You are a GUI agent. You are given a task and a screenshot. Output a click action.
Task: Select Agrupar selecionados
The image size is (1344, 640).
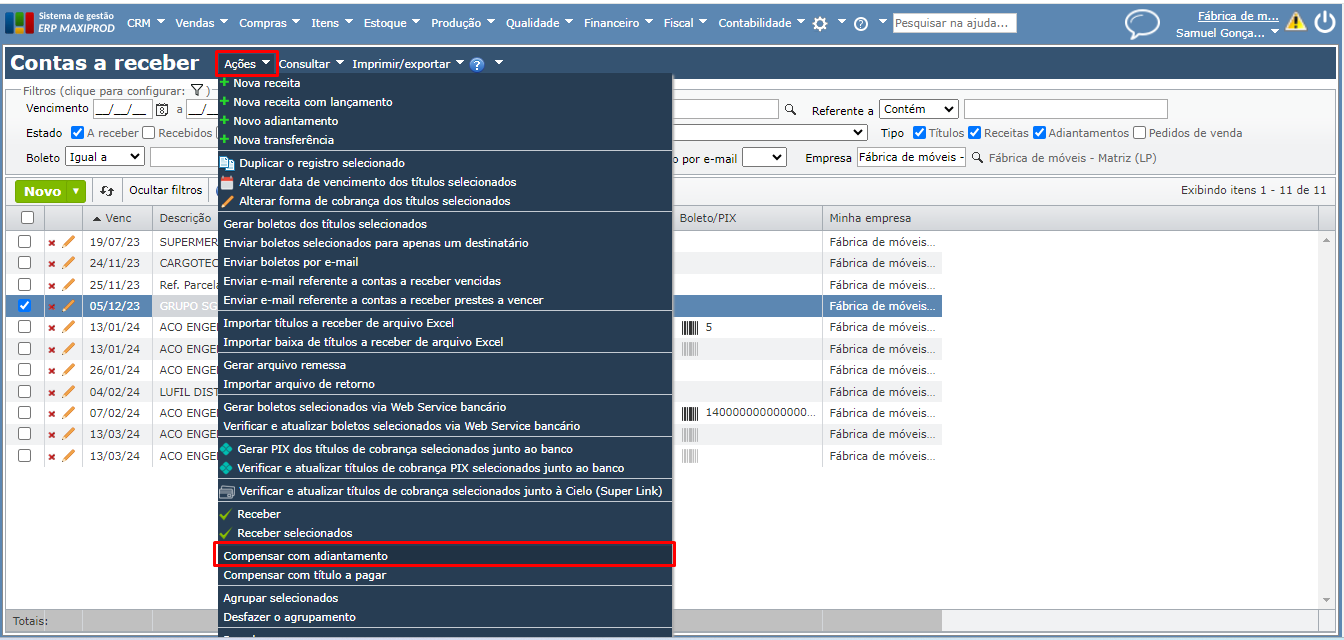tap(281, 598)
